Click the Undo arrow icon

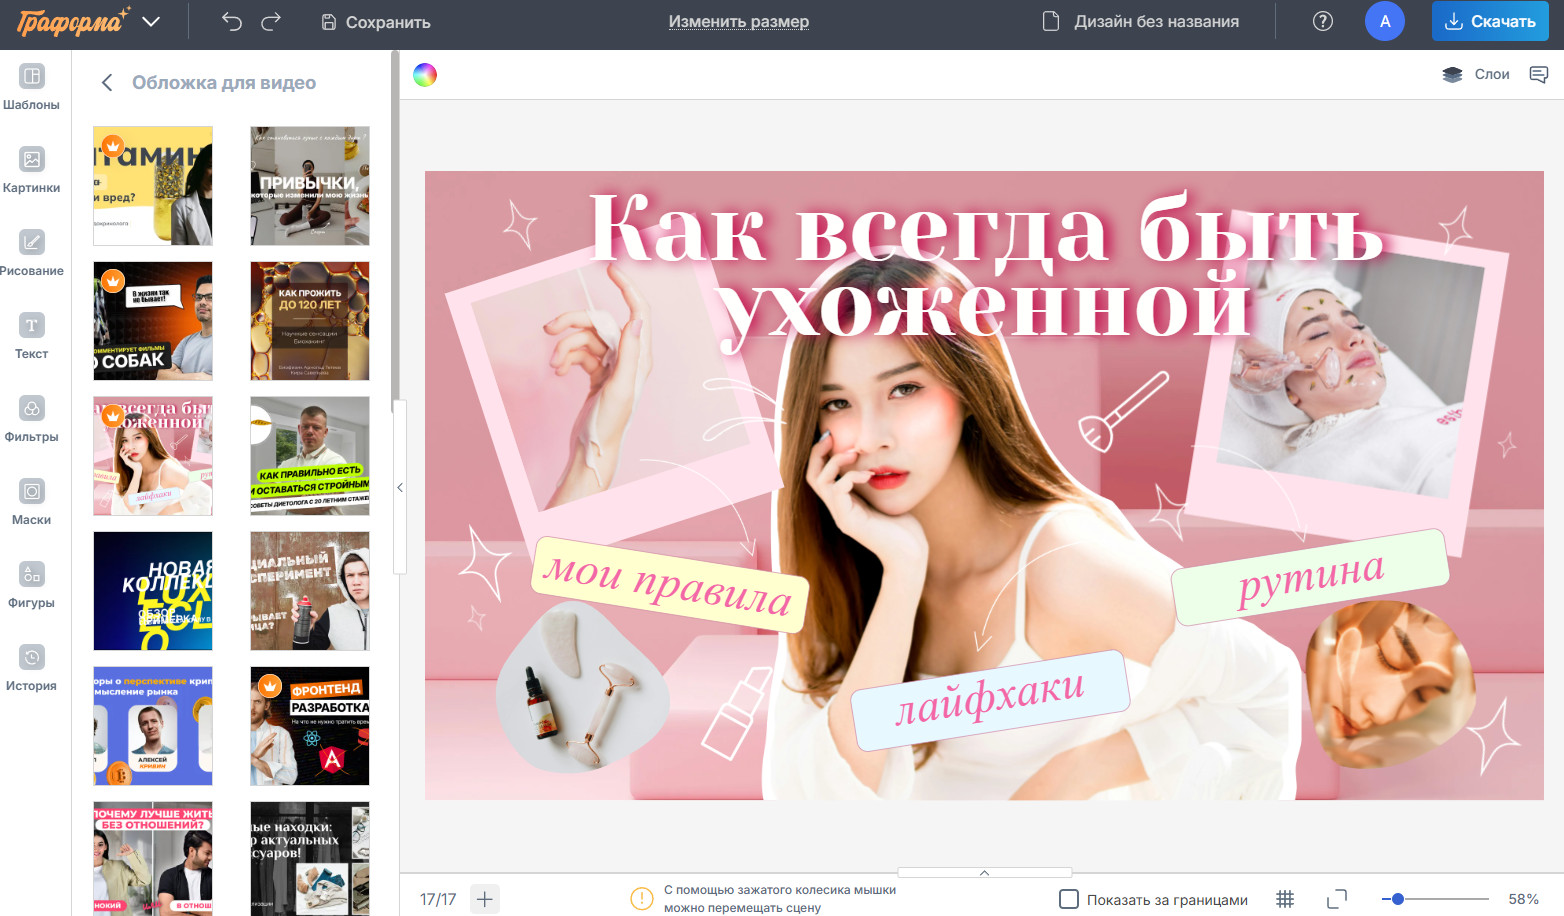pyautogui.click(x=232, y=22)
